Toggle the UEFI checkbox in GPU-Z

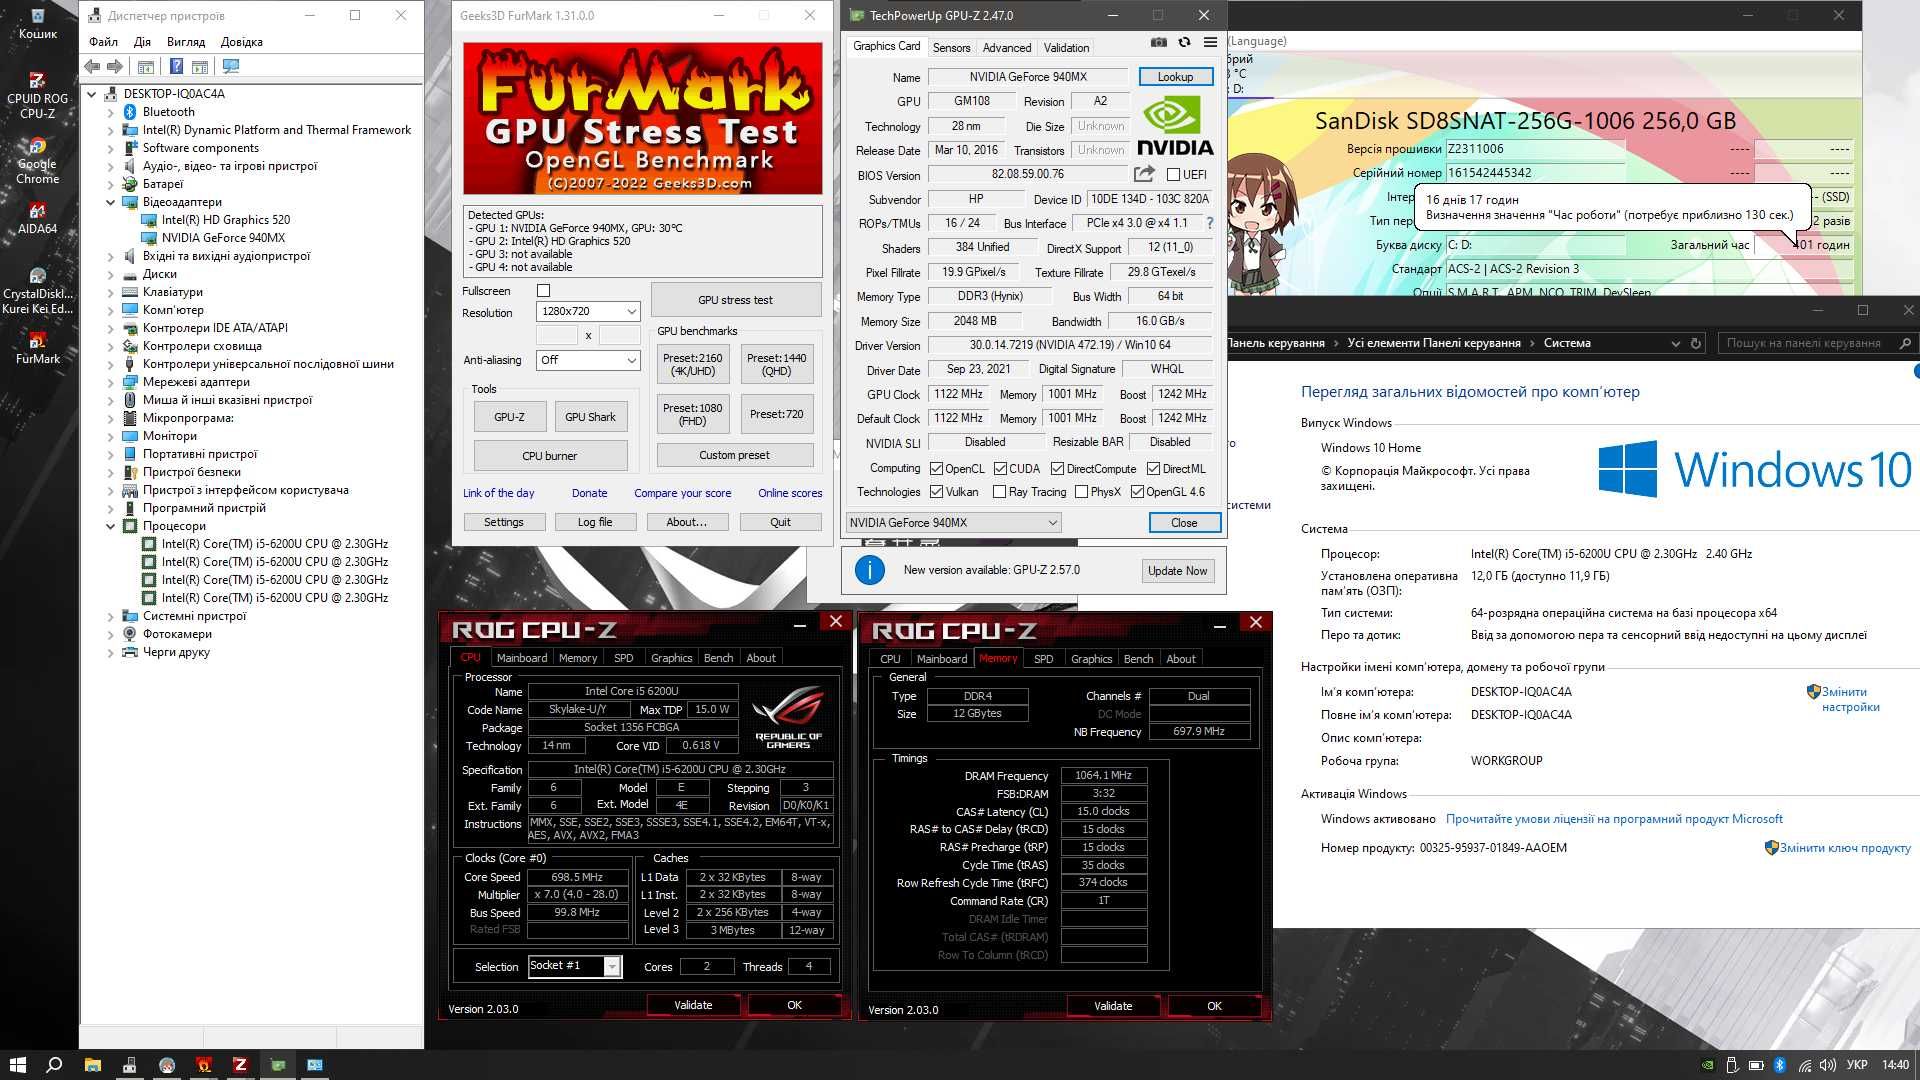pos(1174,174)
